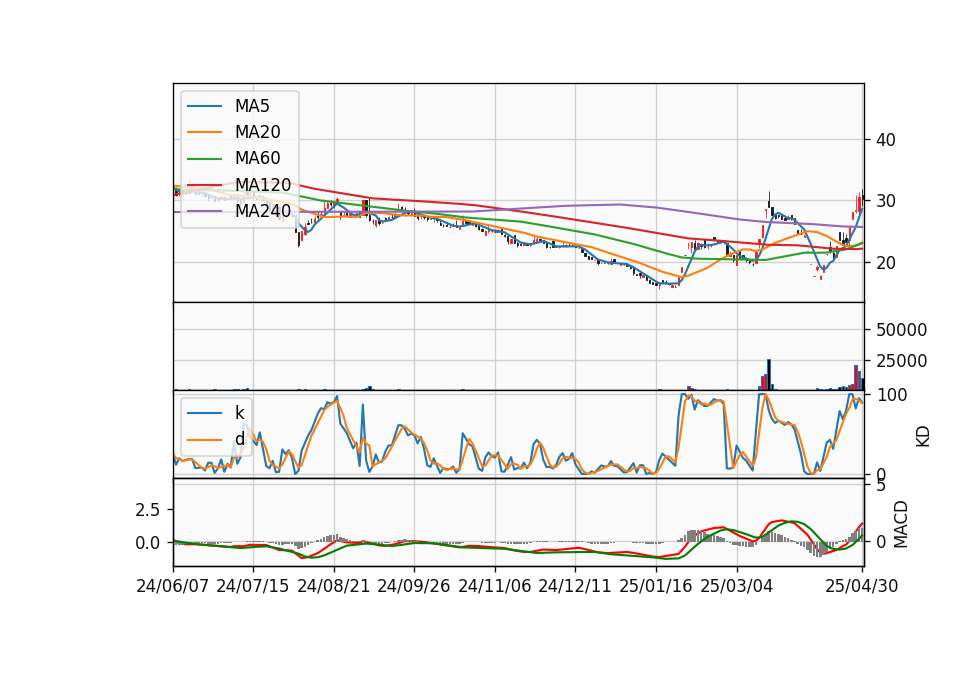The height and width of the screenshot is (690, 960).
Task: Click the green MA60 legend line sample
Action: (x=204, y=159)
